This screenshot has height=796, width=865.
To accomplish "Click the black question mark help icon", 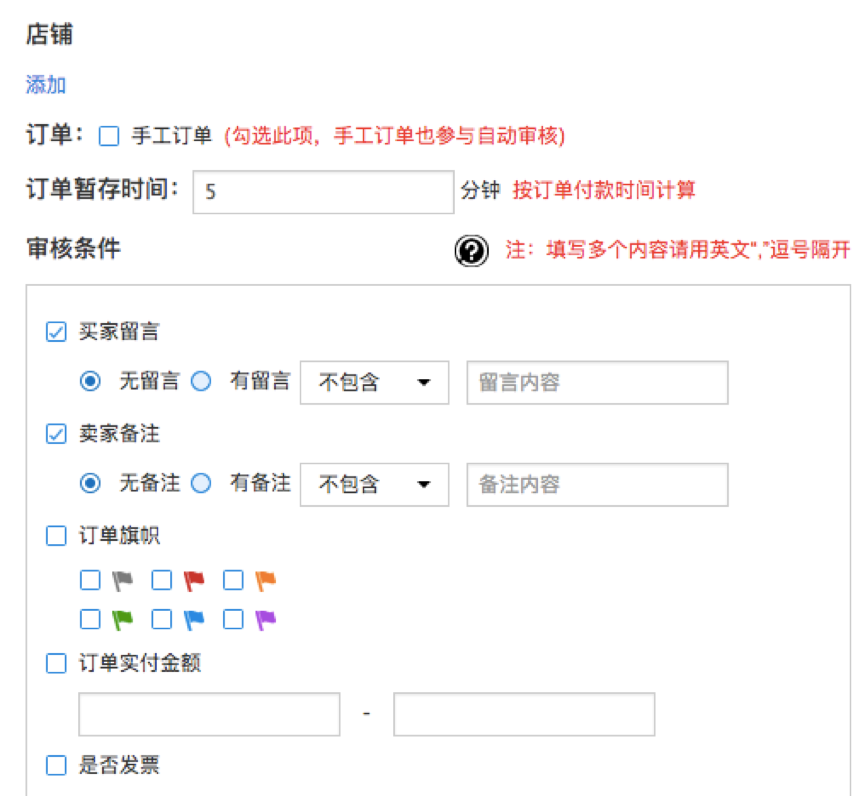I will [x=471, y=250].
